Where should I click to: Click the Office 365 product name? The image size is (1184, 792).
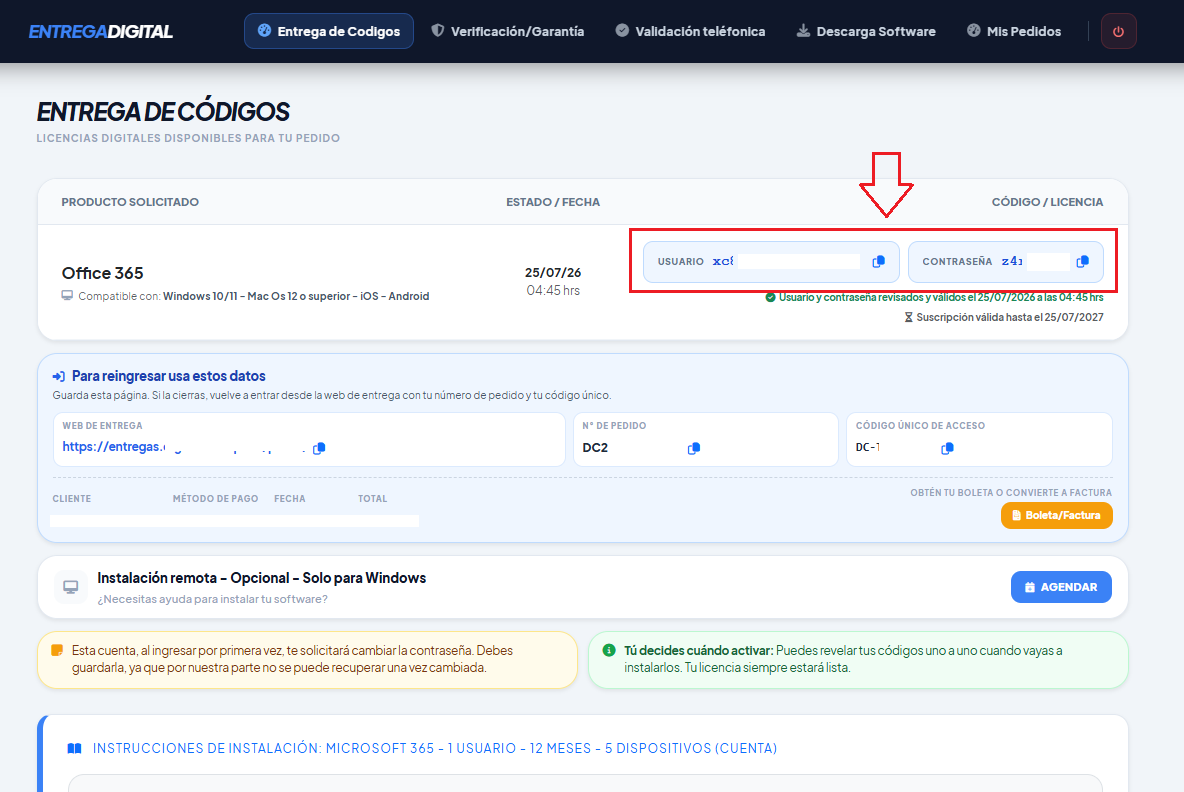pos(102,273)
